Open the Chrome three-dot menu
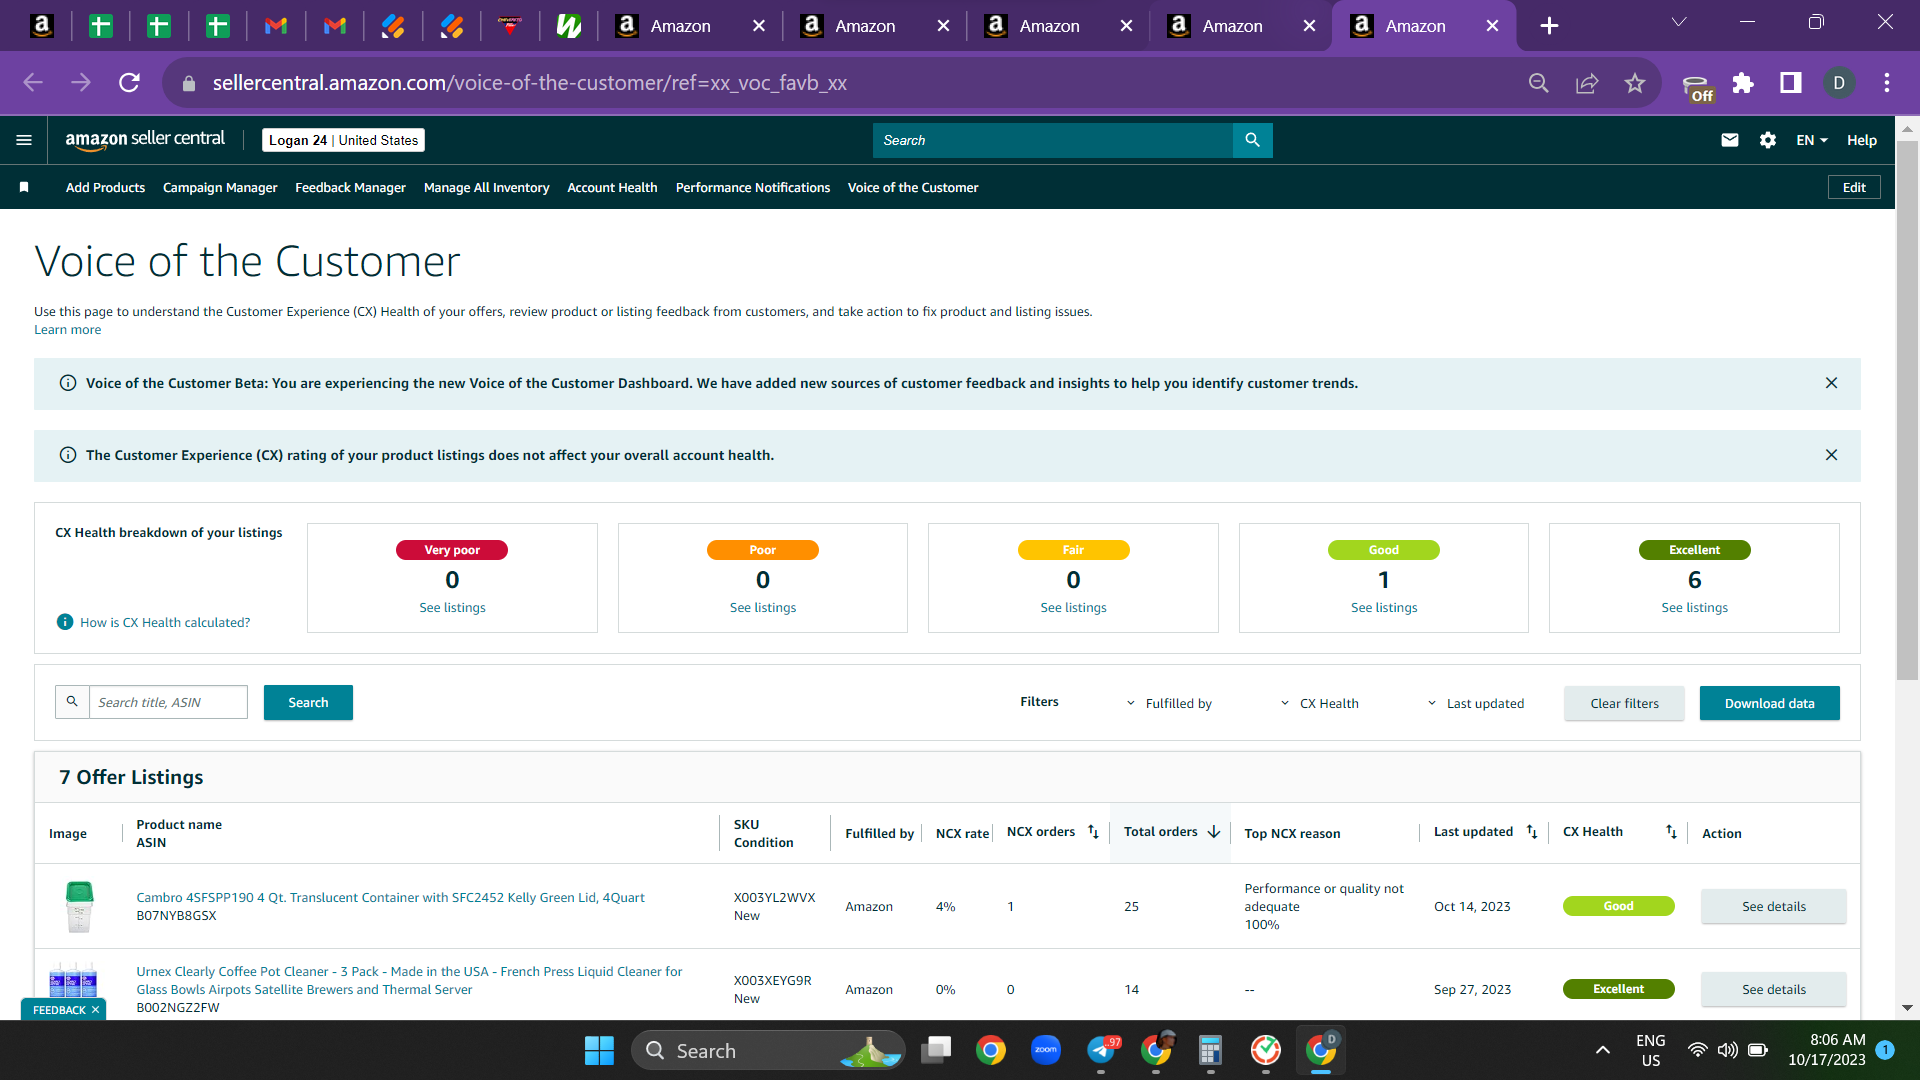Viewport: 1920px width, 1080px height. (1887, 83)
